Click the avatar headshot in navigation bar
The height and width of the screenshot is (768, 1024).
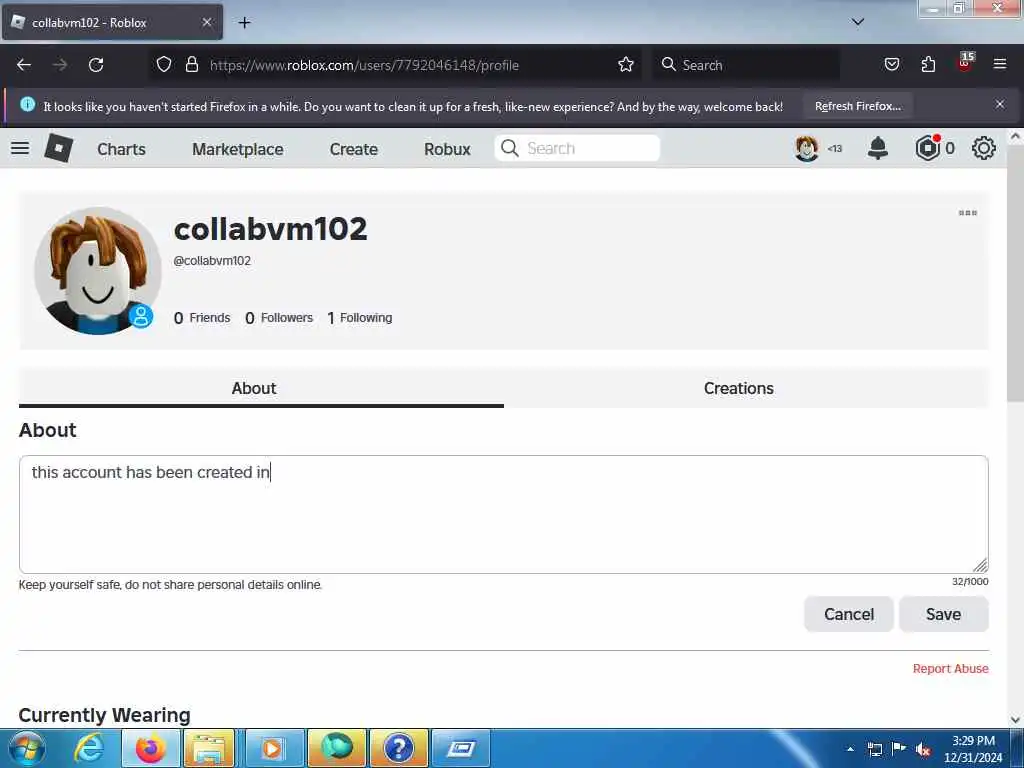tap(807, 148)
